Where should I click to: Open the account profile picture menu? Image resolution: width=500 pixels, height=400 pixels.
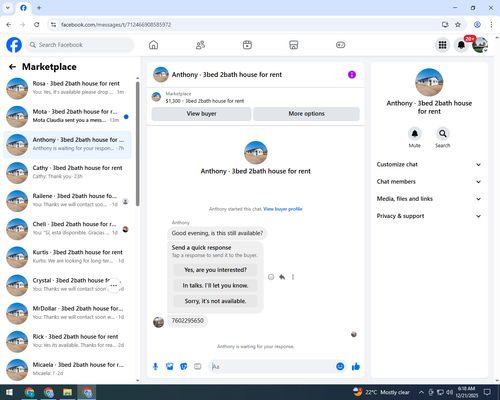pos(480,45)
